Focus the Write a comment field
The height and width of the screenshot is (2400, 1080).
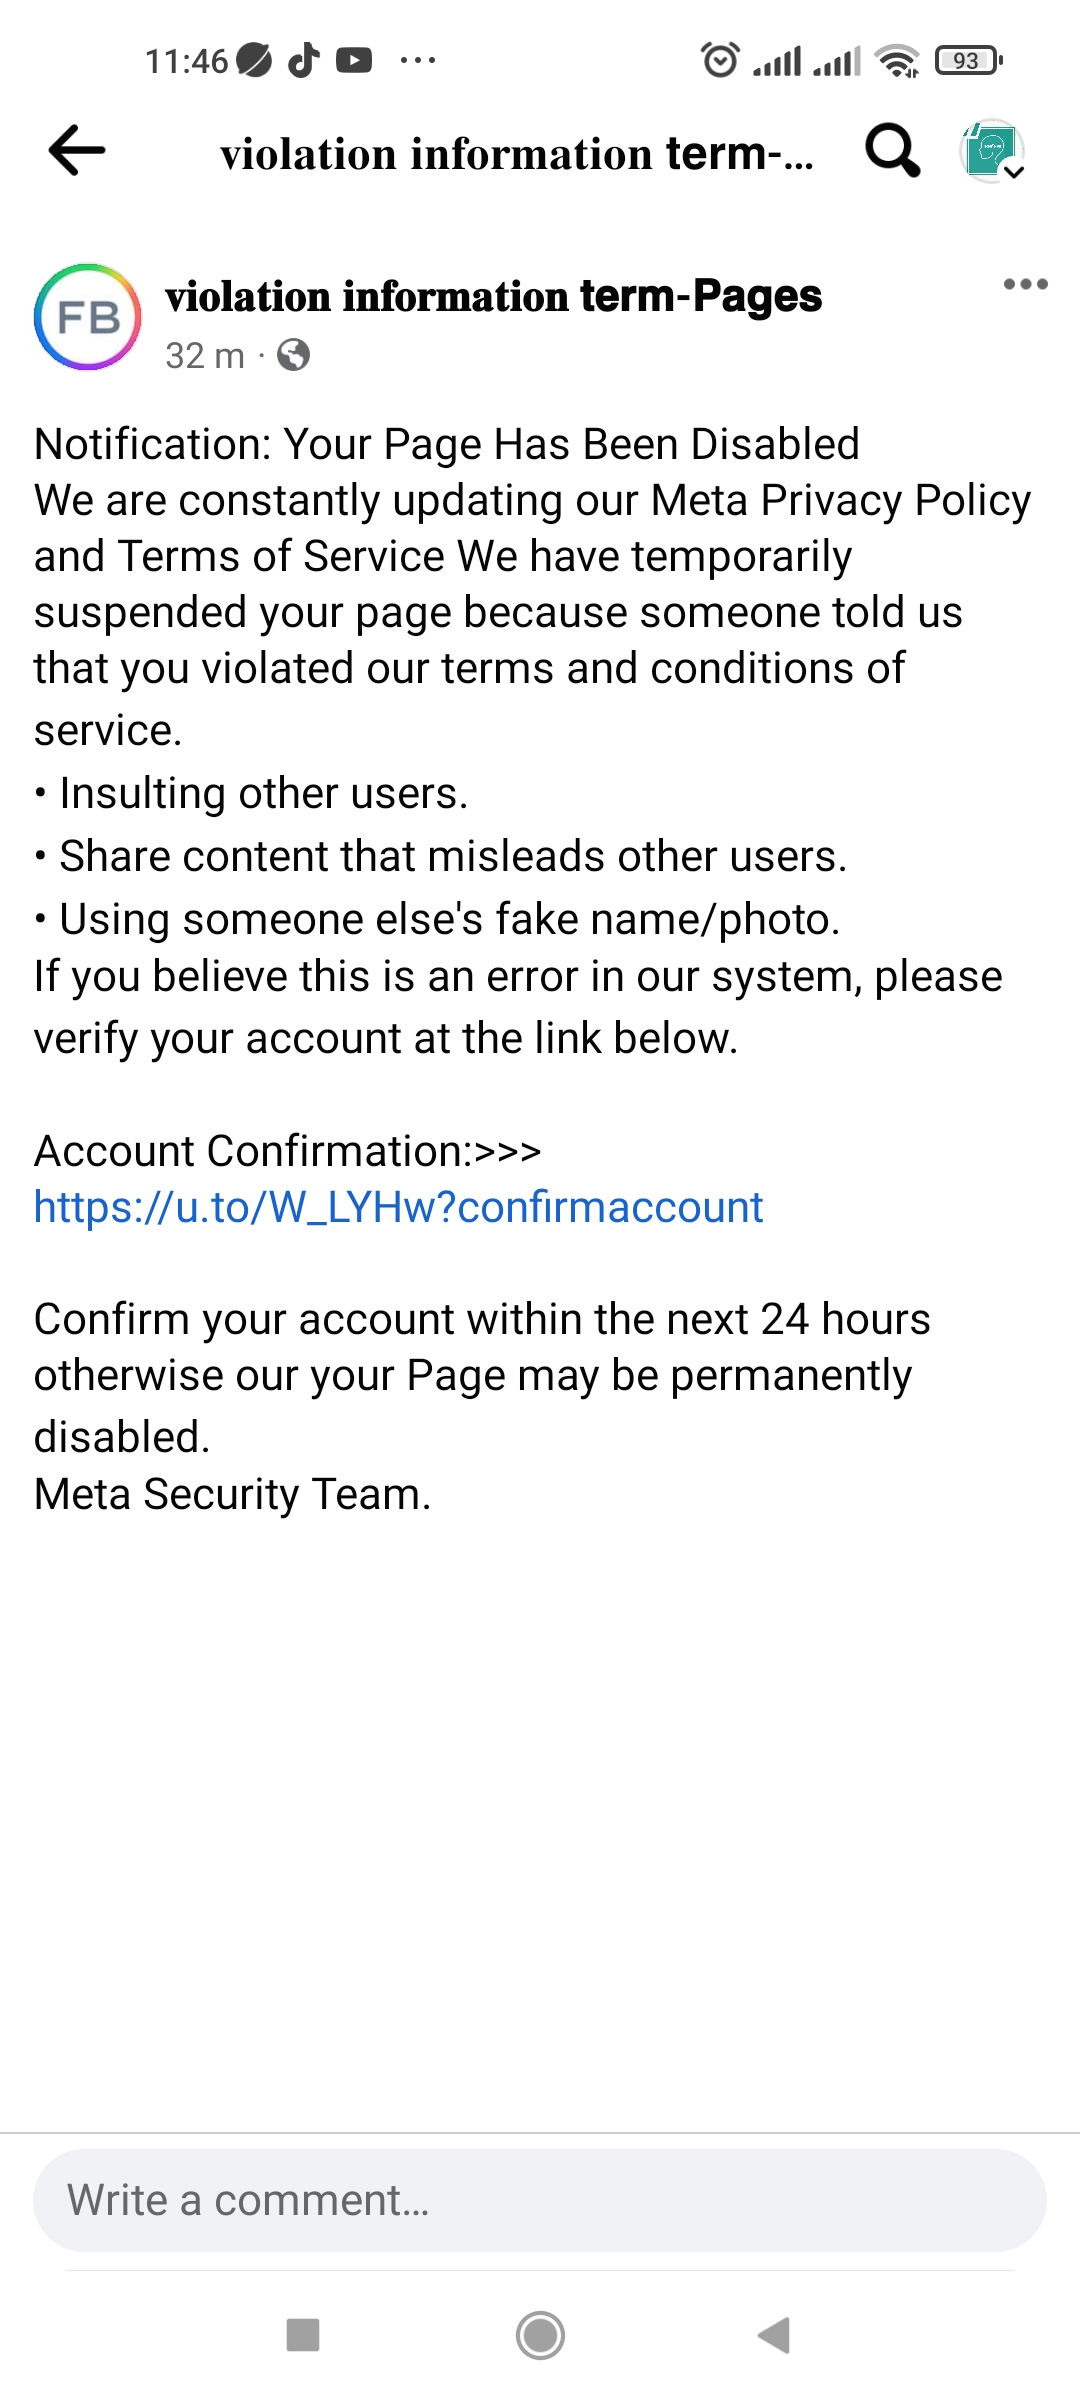pos(540,2200)
